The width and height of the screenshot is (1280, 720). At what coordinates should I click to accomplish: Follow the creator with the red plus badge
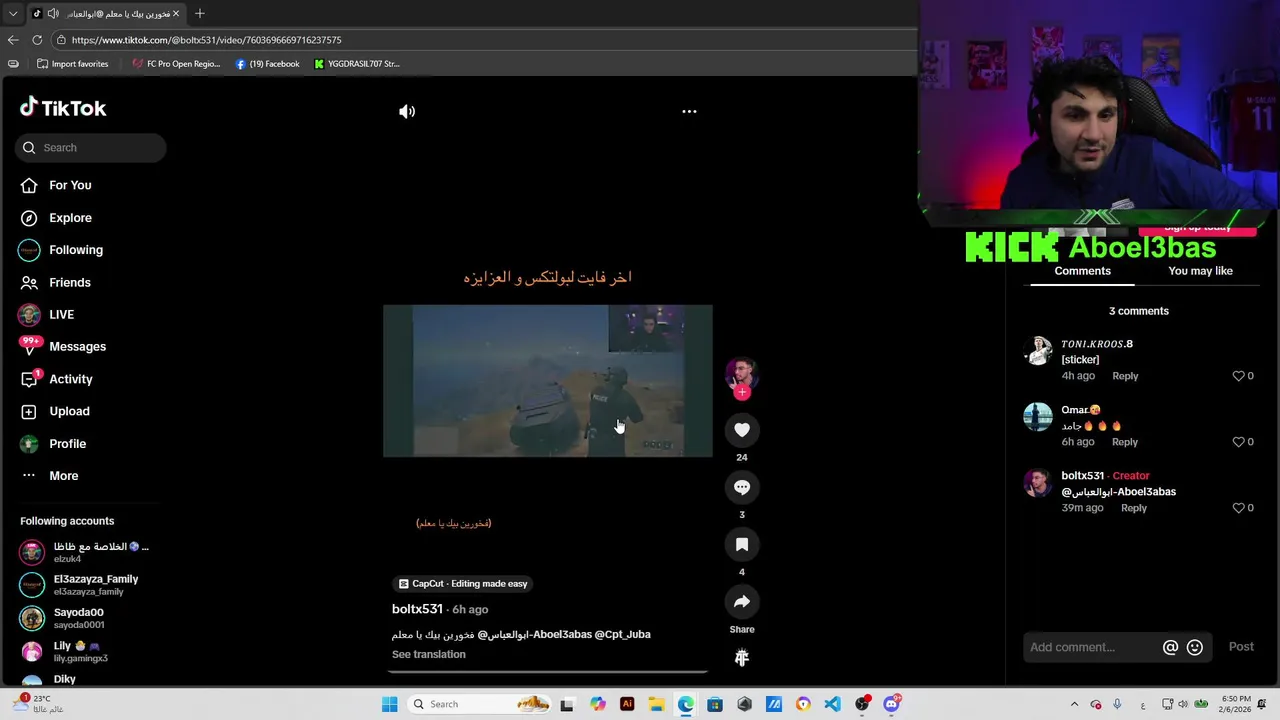(x=742, y=393)
